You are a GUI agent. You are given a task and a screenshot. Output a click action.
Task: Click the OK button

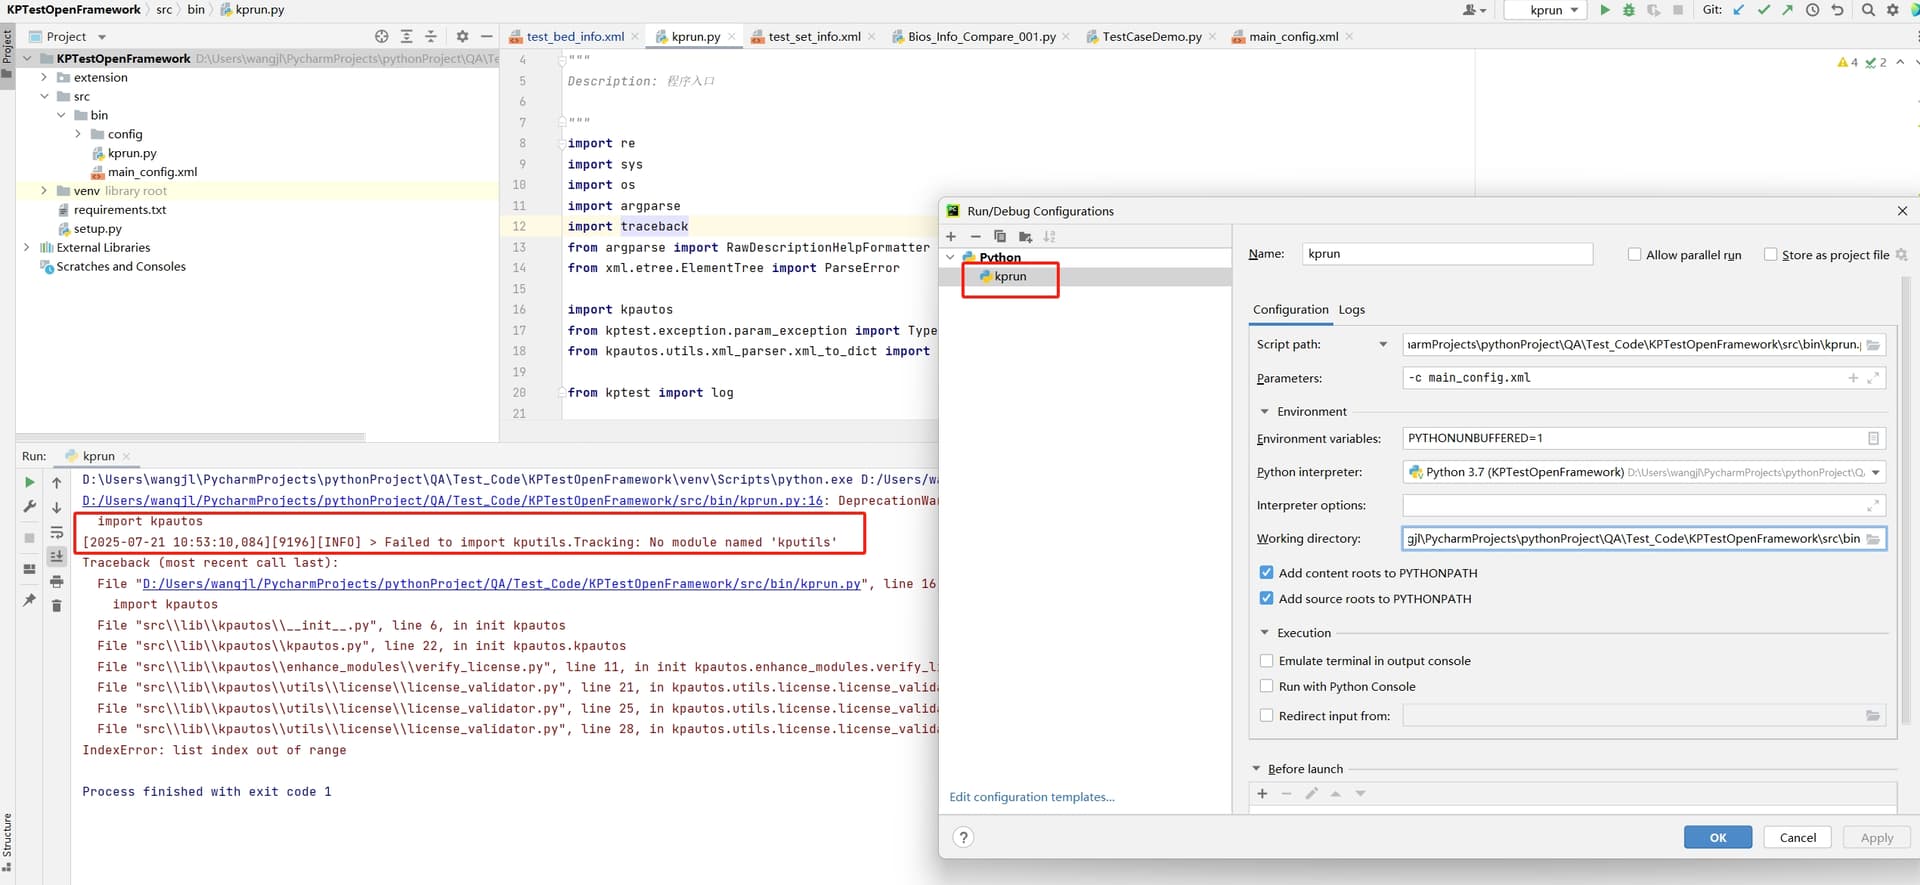(x=1717, y=838)
